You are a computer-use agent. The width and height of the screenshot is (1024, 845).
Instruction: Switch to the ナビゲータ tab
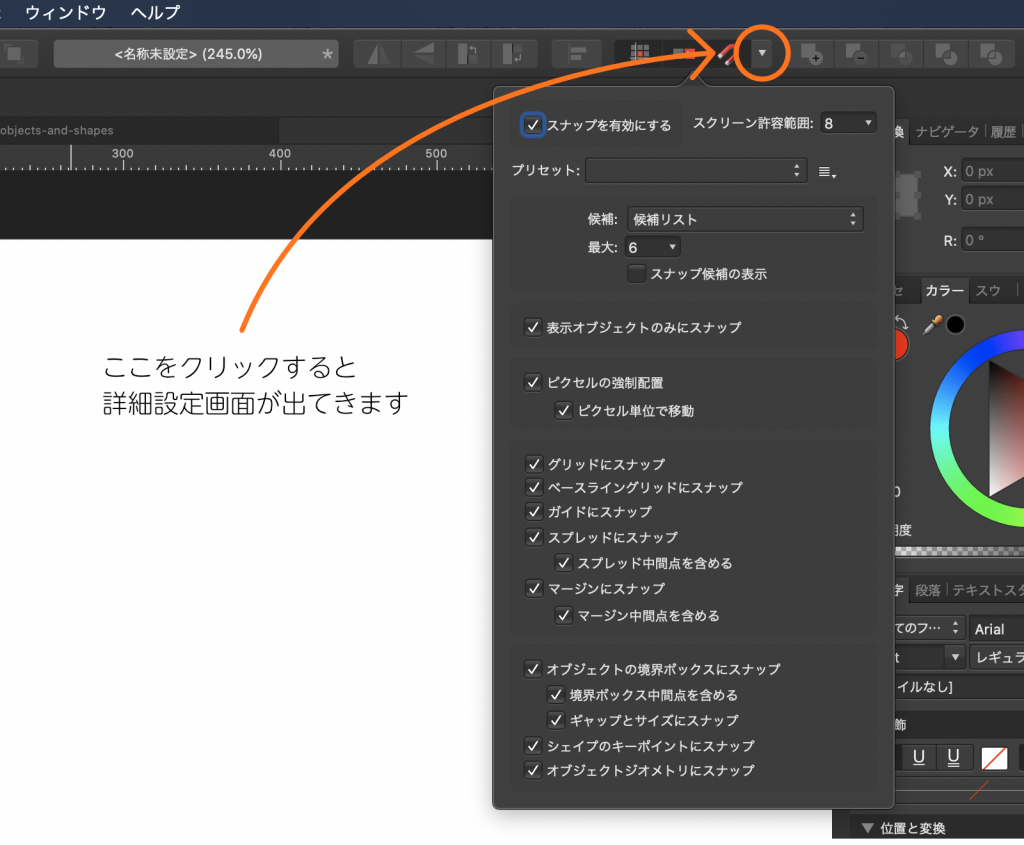(946, 131)
